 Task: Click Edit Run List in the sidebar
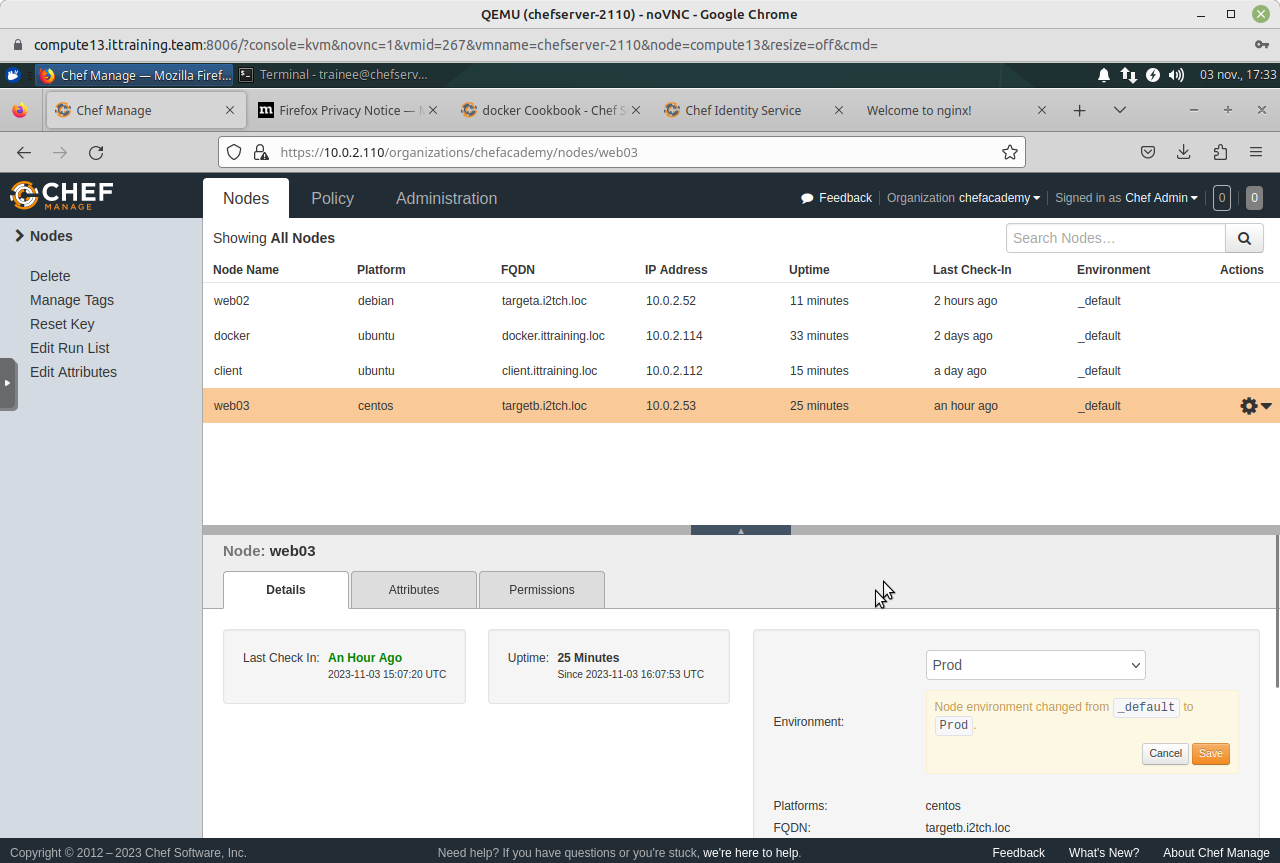[70, 348]
